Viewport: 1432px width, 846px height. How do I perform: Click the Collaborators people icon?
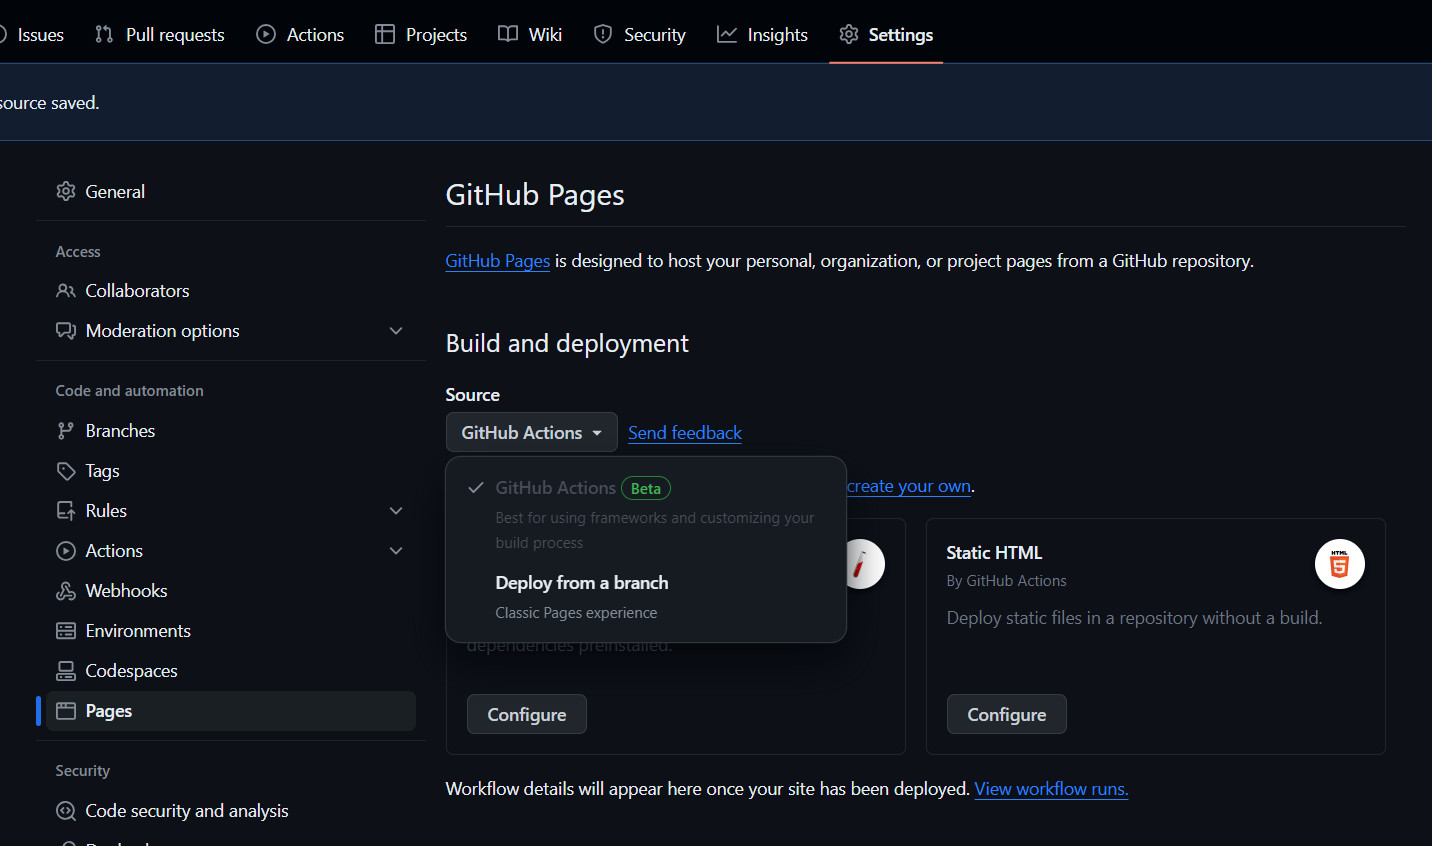[66, 291]
